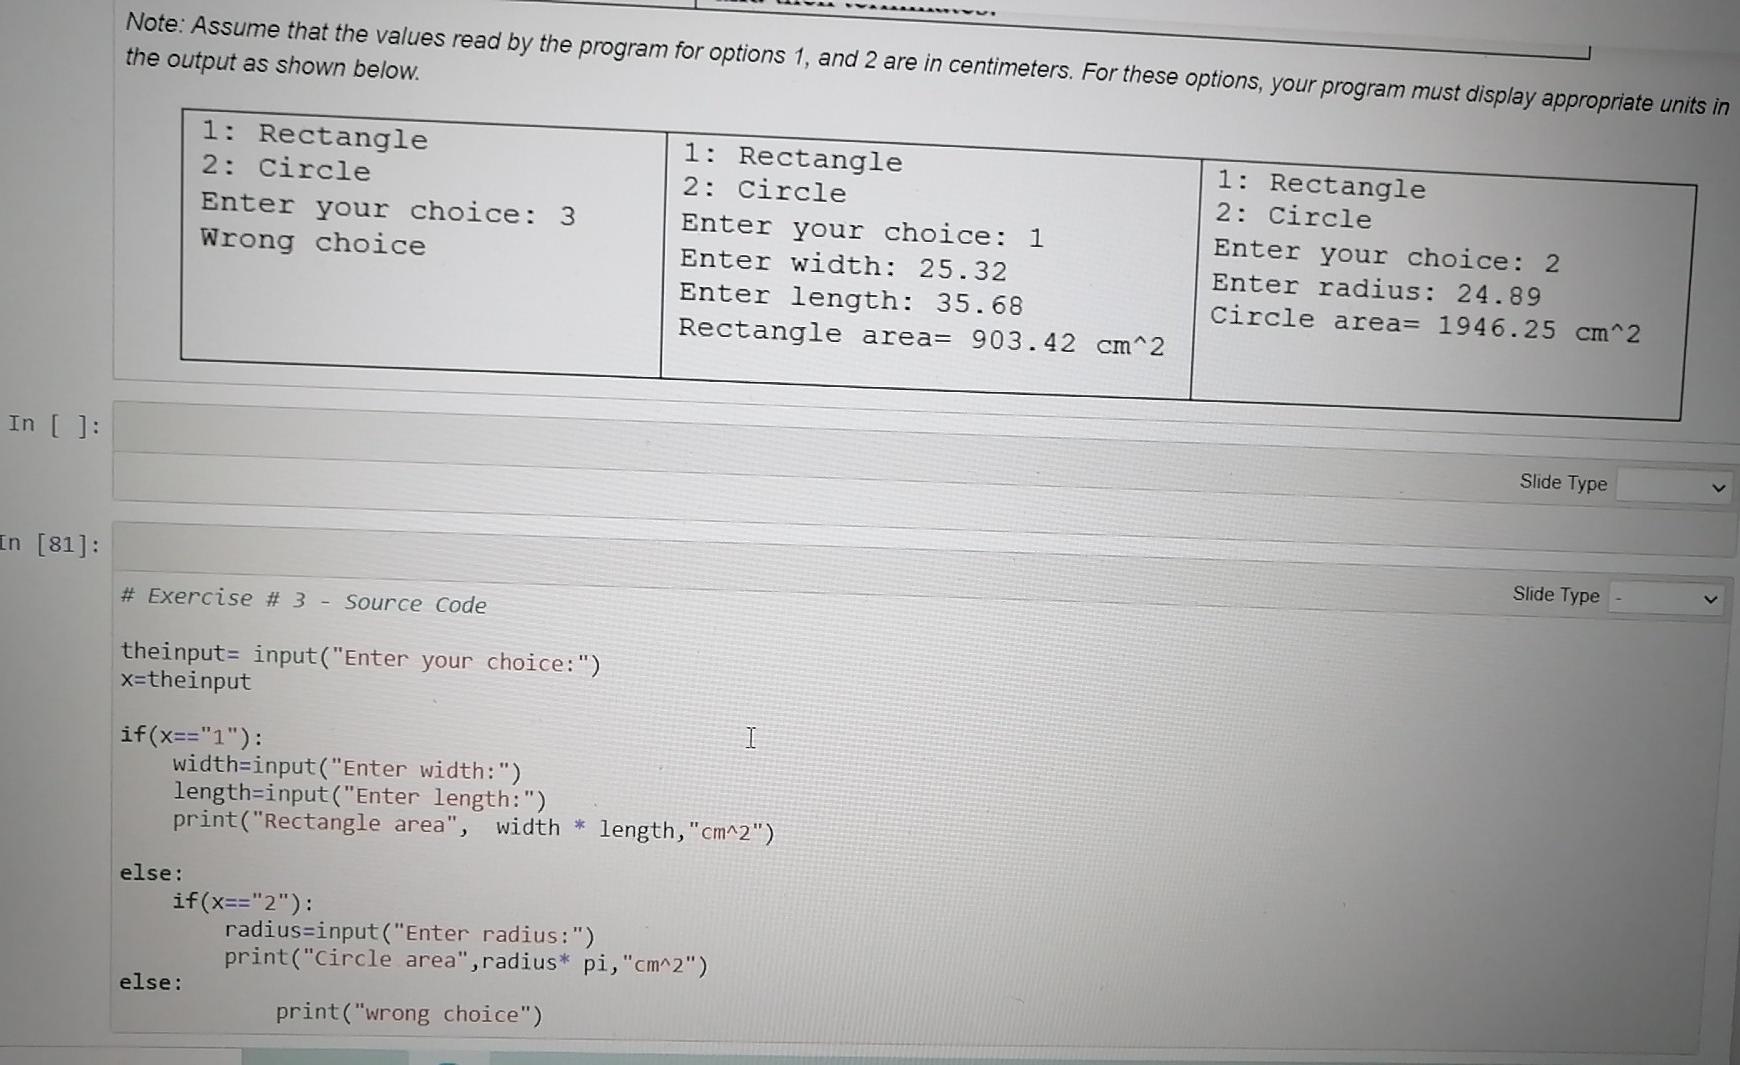Click 'Enter your choice: 3' in the sample output

(388, 208)
